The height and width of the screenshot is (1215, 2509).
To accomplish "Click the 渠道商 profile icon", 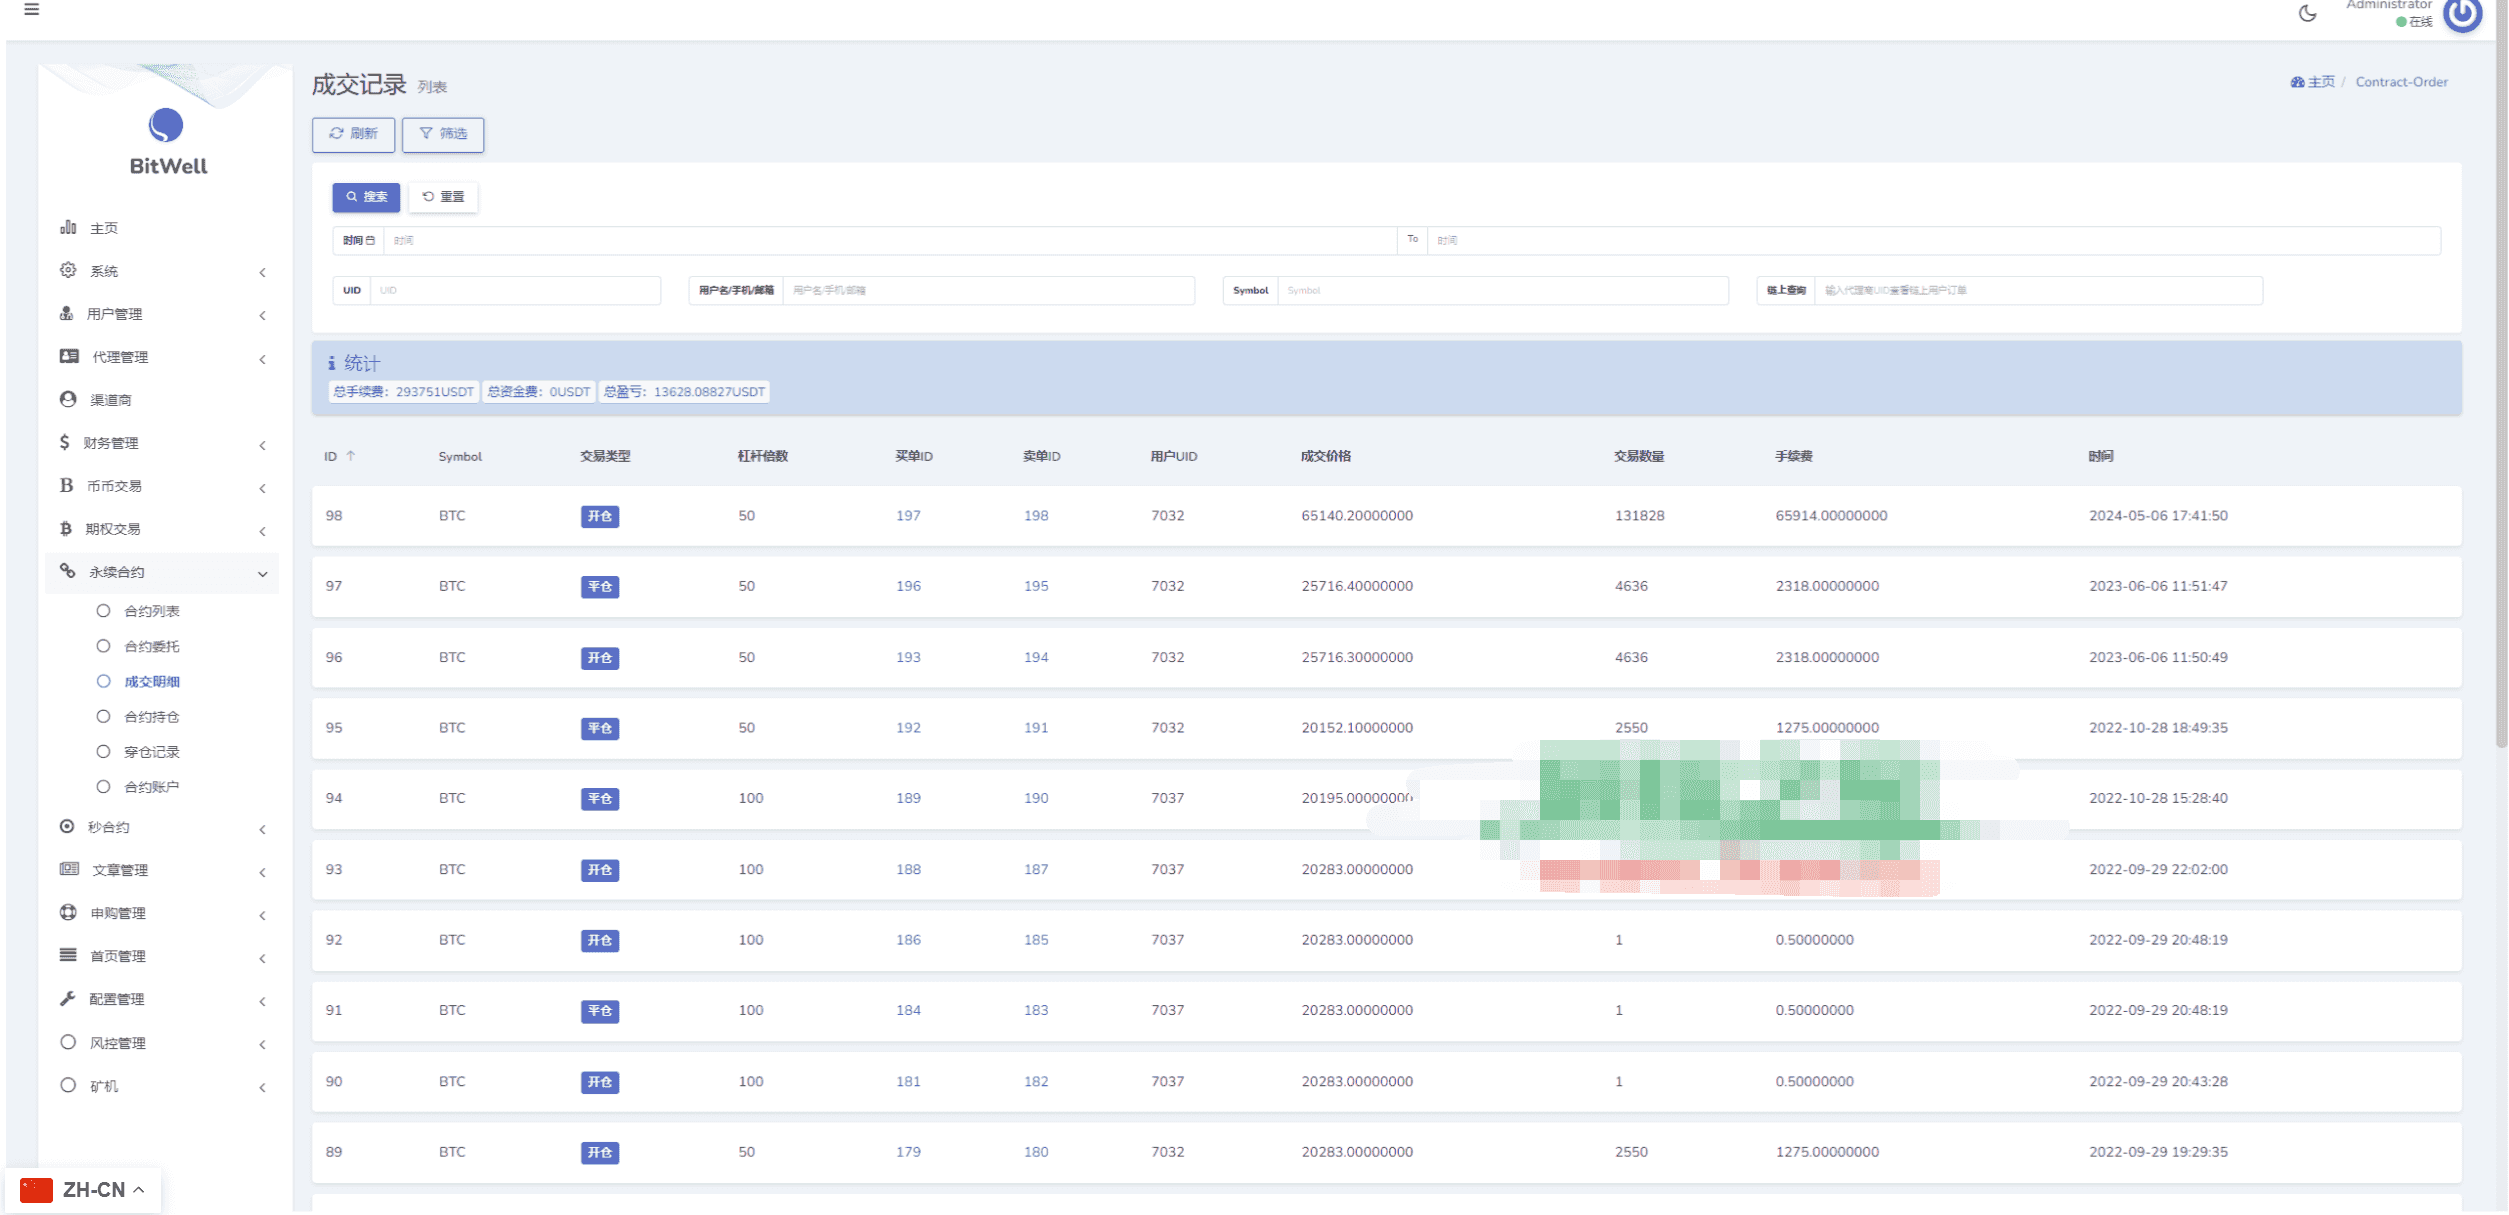I will (x=68, y=399).
